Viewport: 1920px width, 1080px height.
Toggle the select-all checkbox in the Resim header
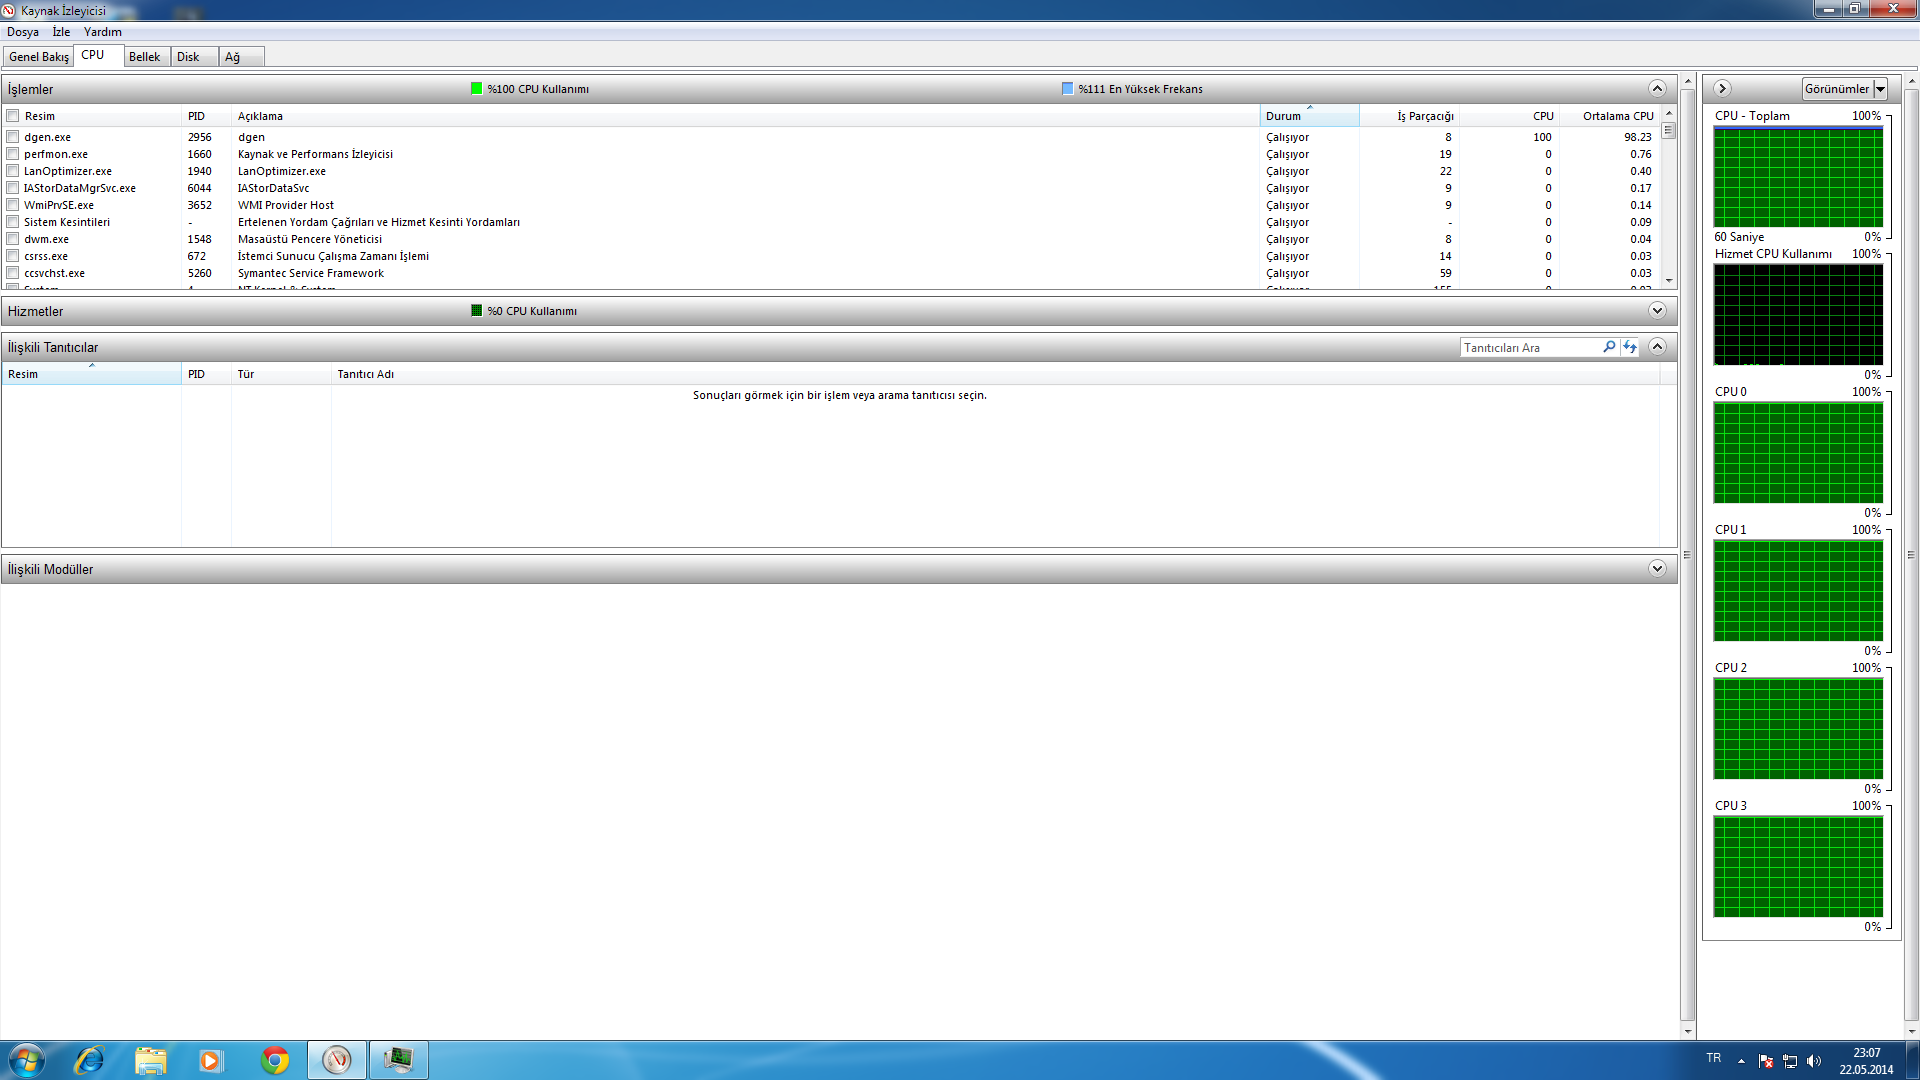tap(13, 116)
